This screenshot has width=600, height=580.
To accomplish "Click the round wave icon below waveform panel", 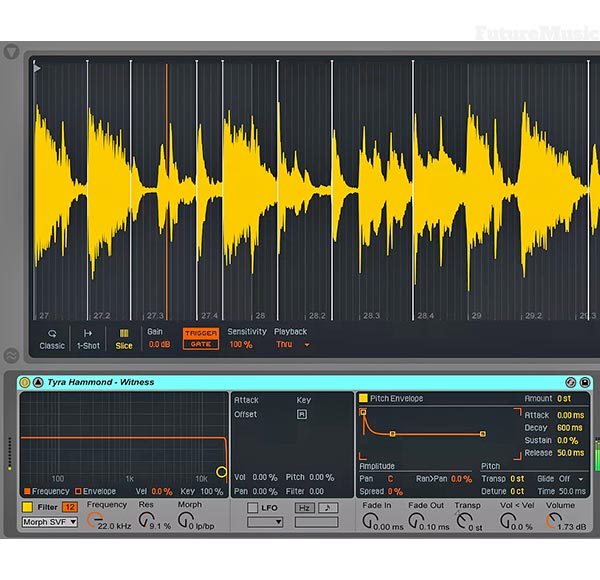I will (11, 355).
